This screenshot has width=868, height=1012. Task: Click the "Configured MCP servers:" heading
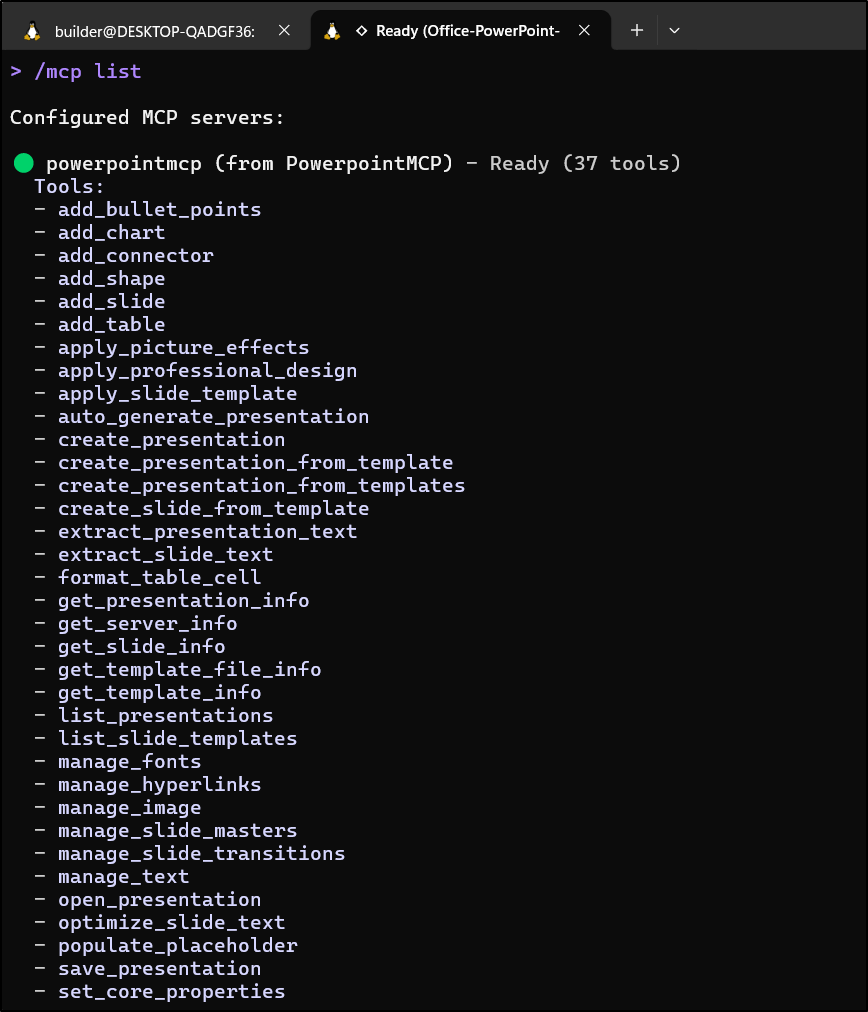pos(147,117)
